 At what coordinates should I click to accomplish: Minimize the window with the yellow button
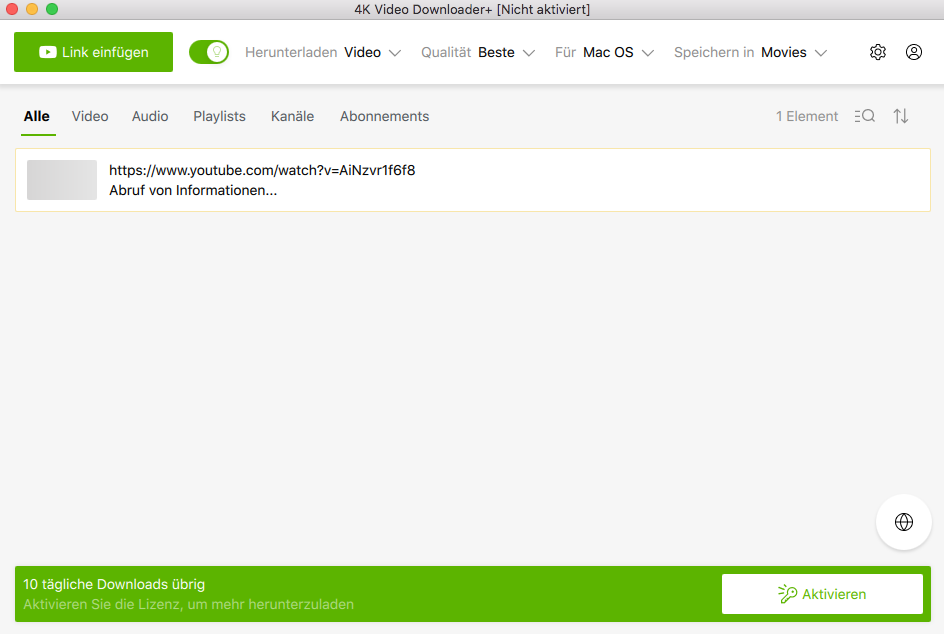tap(32, 9)
